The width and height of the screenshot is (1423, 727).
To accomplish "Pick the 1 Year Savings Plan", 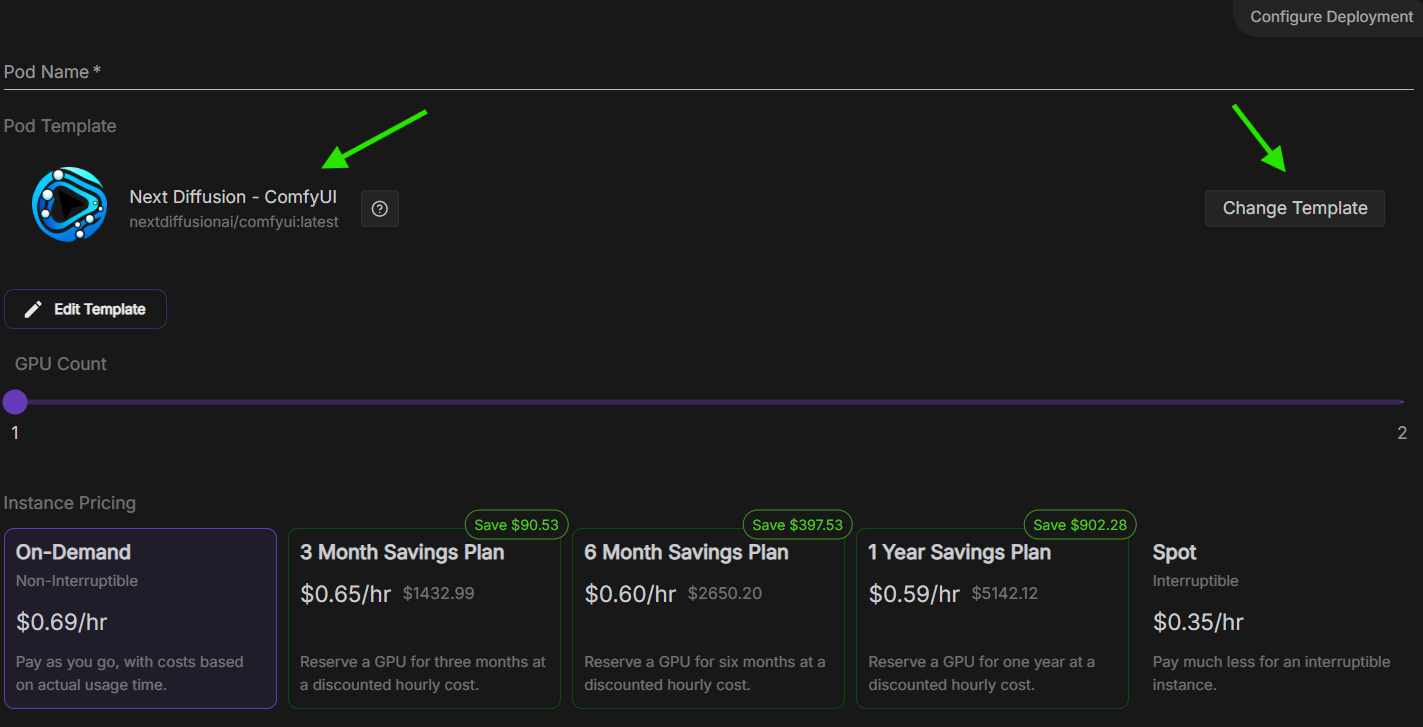I will click(x=992, y=618).
